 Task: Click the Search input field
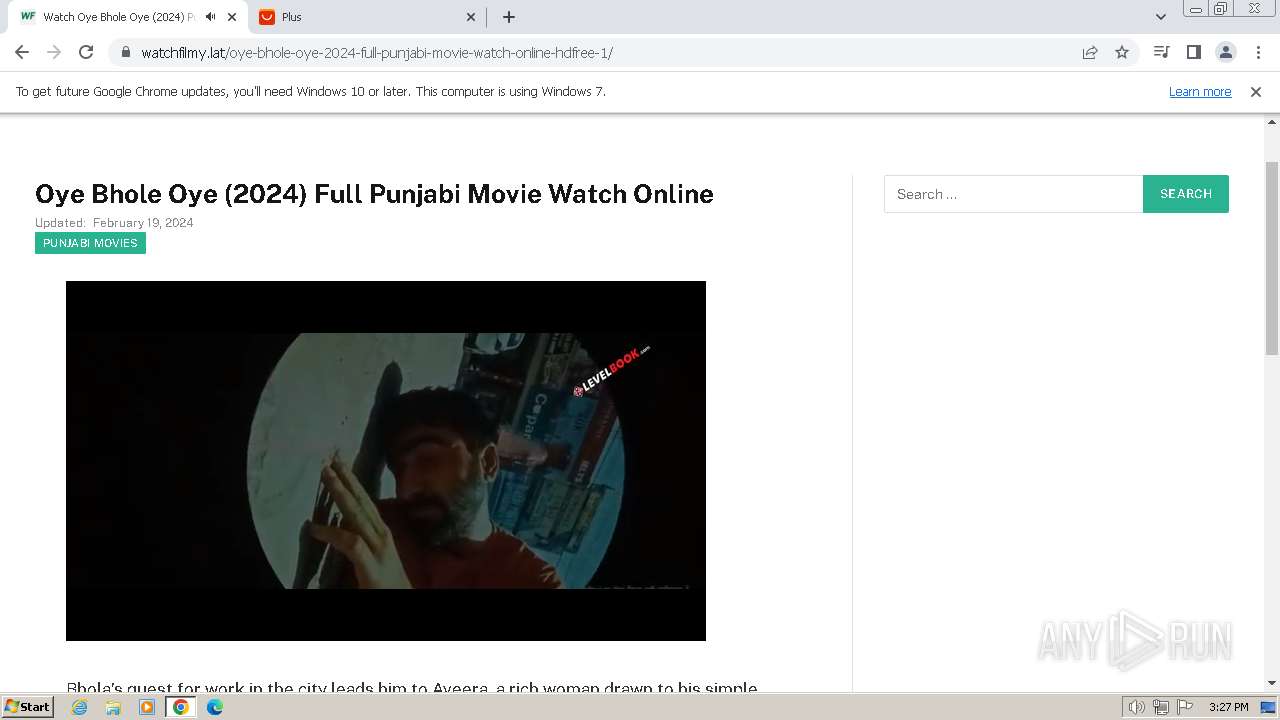[1013, 194]
